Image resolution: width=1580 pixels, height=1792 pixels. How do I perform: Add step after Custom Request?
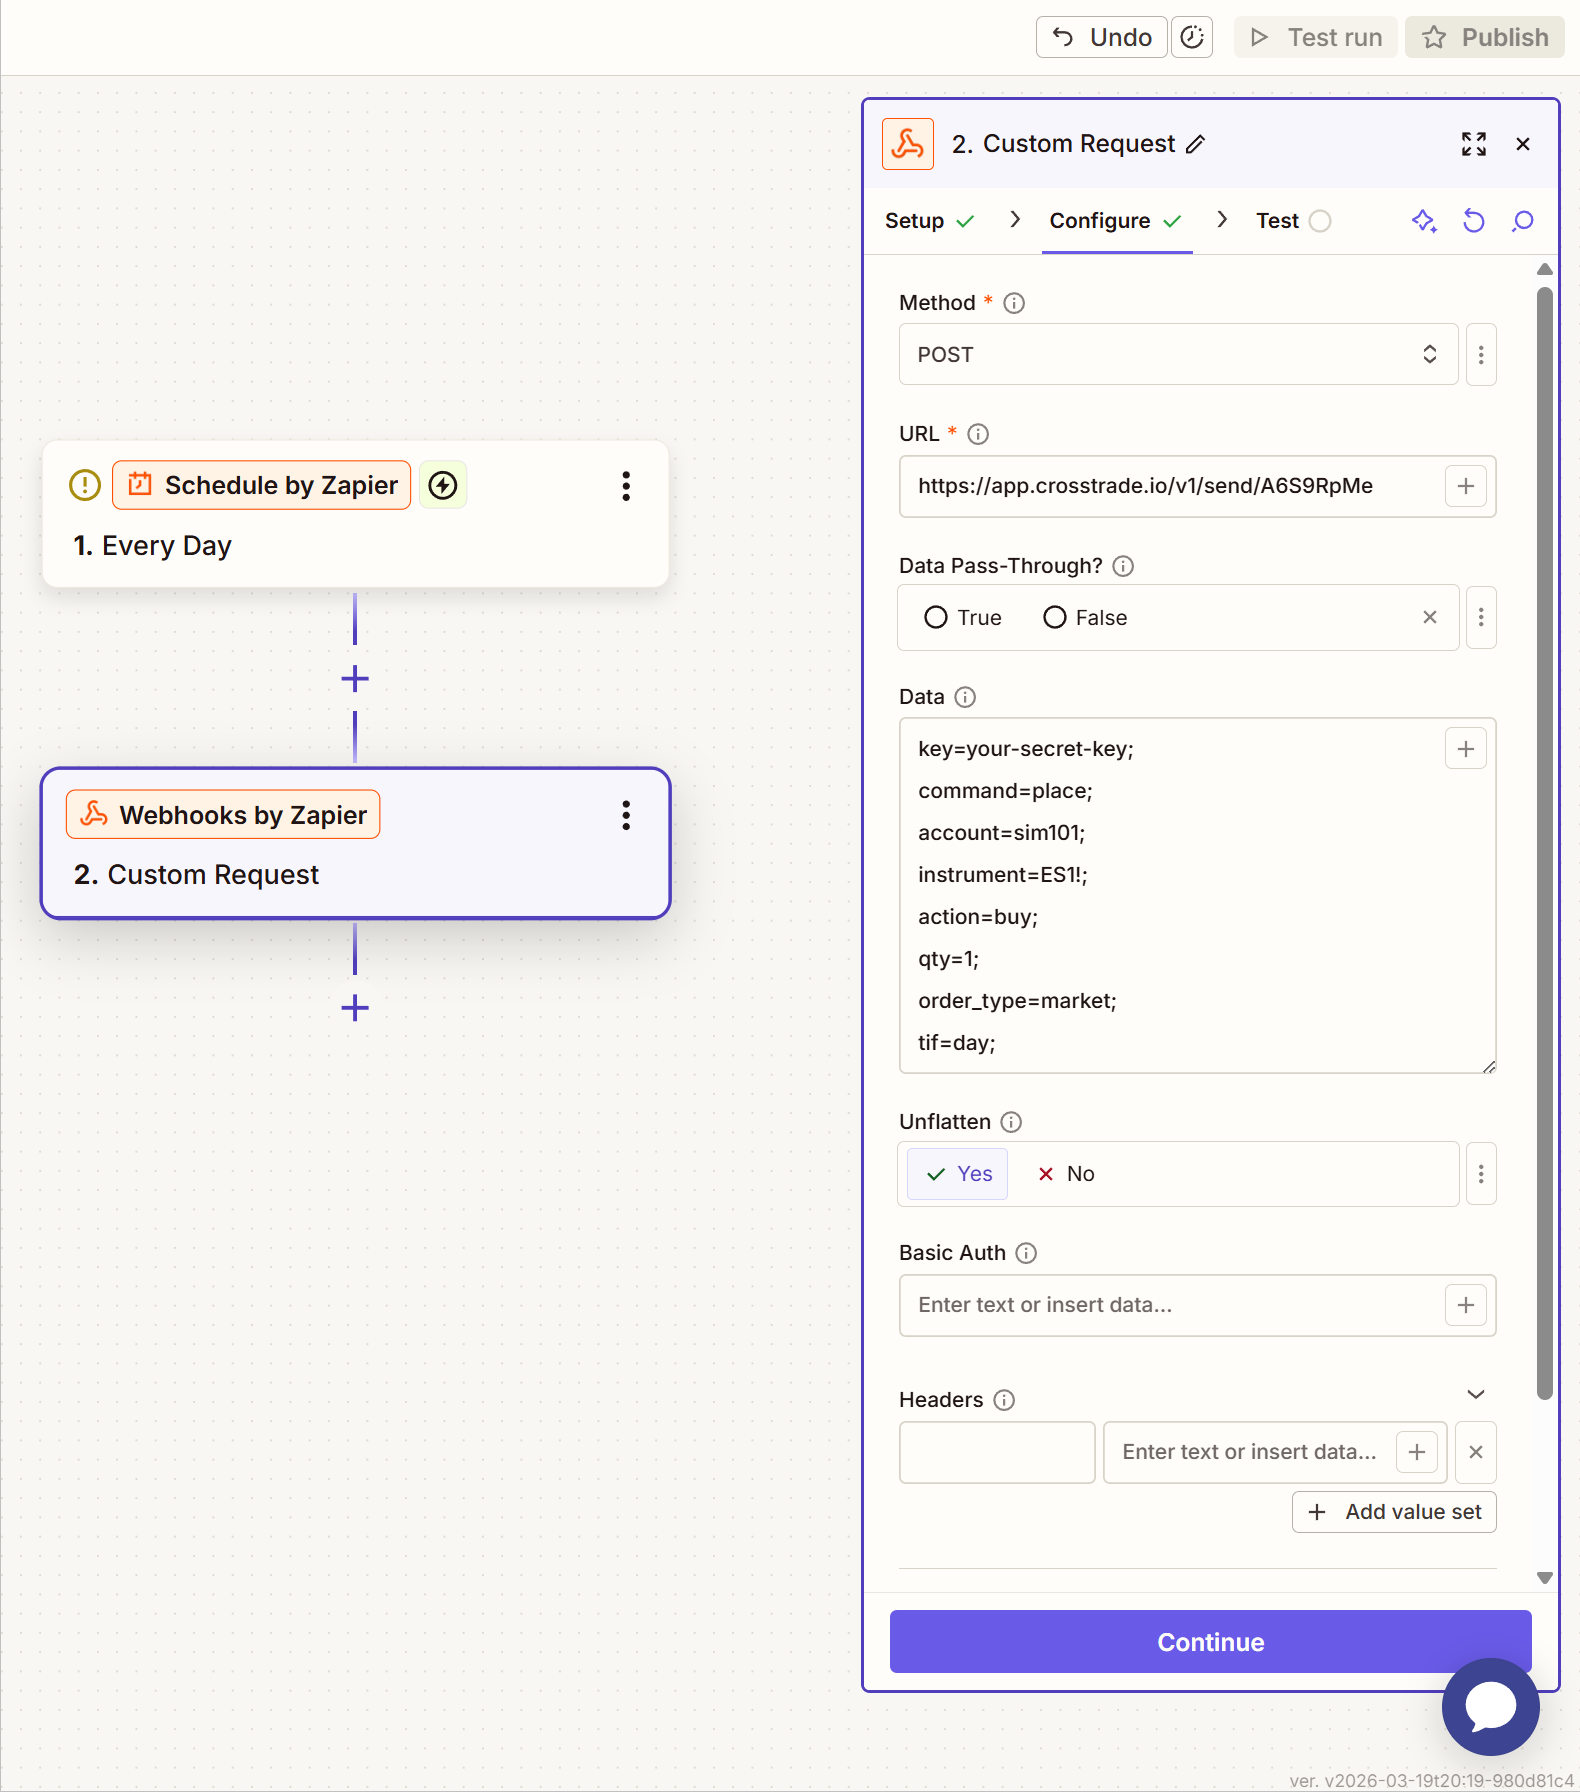point(355,1008)
